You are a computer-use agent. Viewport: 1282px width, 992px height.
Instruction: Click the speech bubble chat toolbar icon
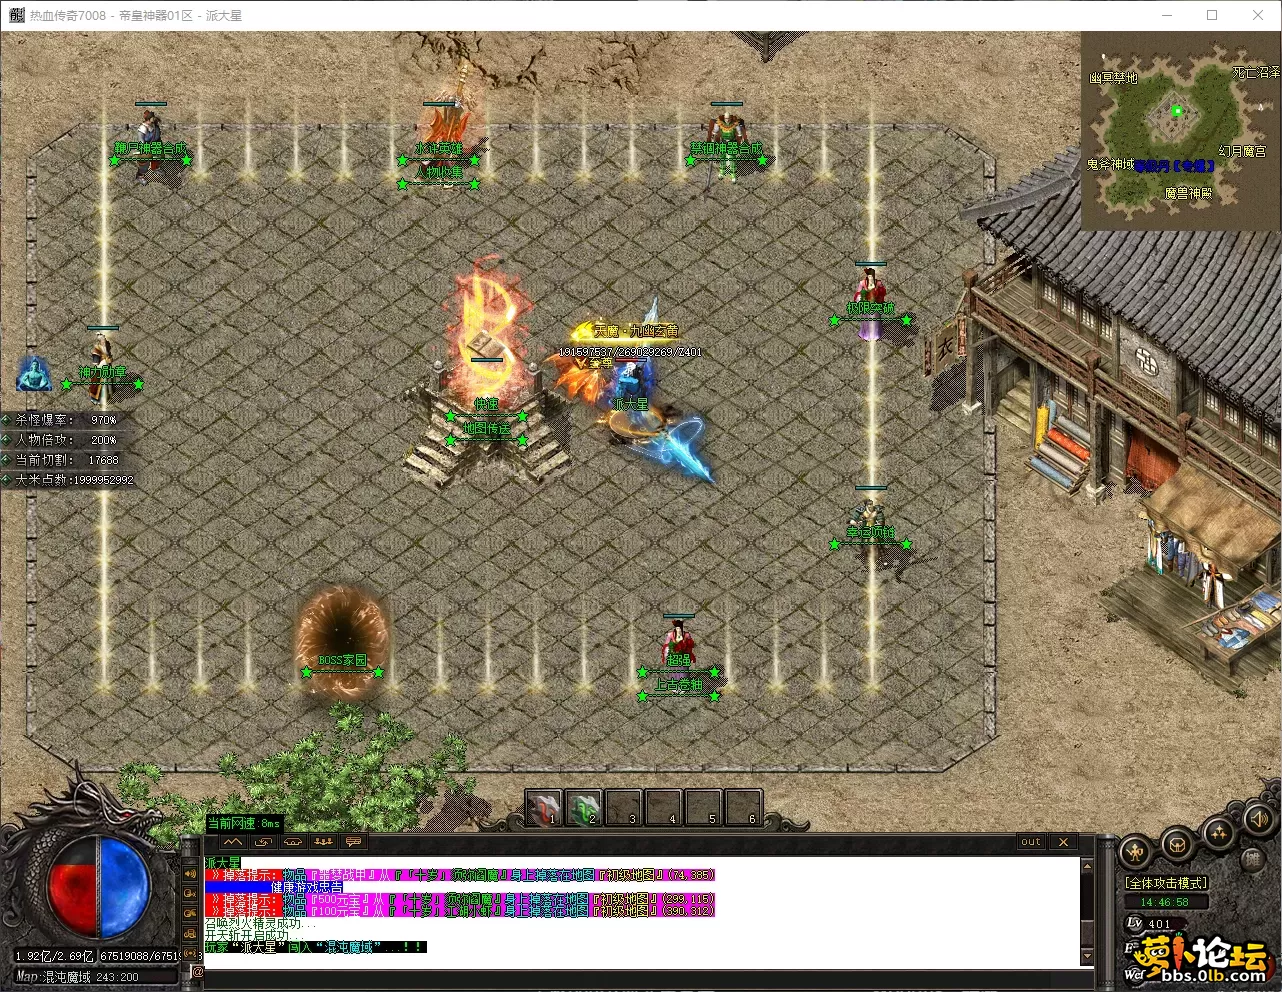click(353, 842)
